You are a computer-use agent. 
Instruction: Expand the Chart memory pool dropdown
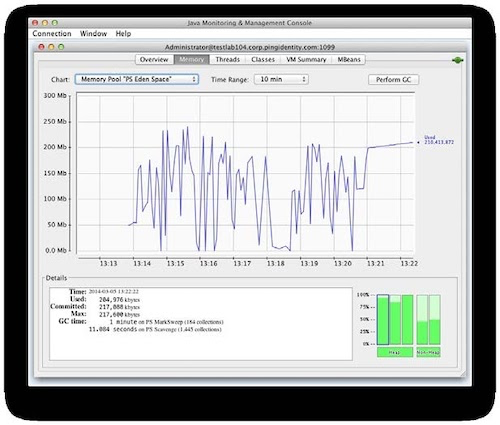137,79
